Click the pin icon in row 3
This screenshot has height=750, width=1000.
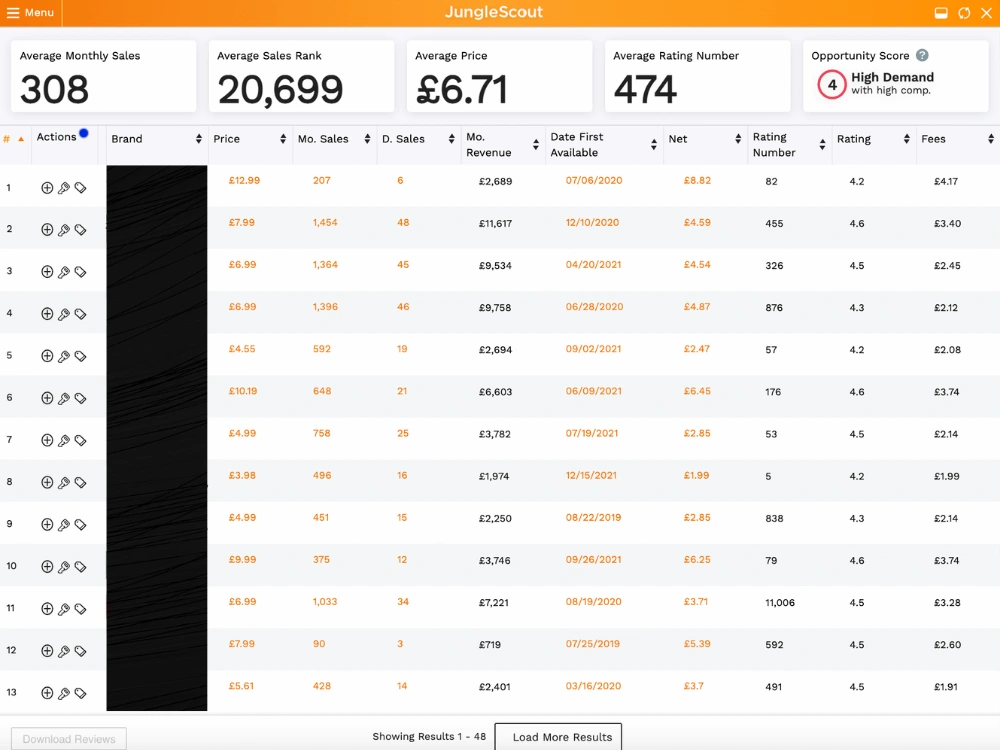pyautogui.click(x=64, y=272)
